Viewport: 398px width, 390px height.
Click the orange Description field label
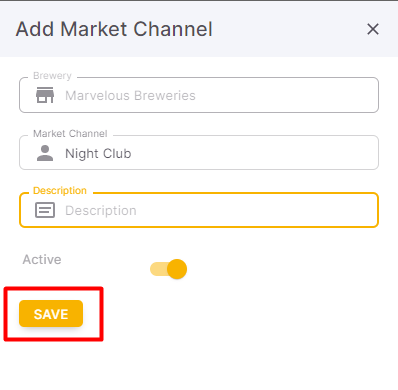click(x=60, y=191)
